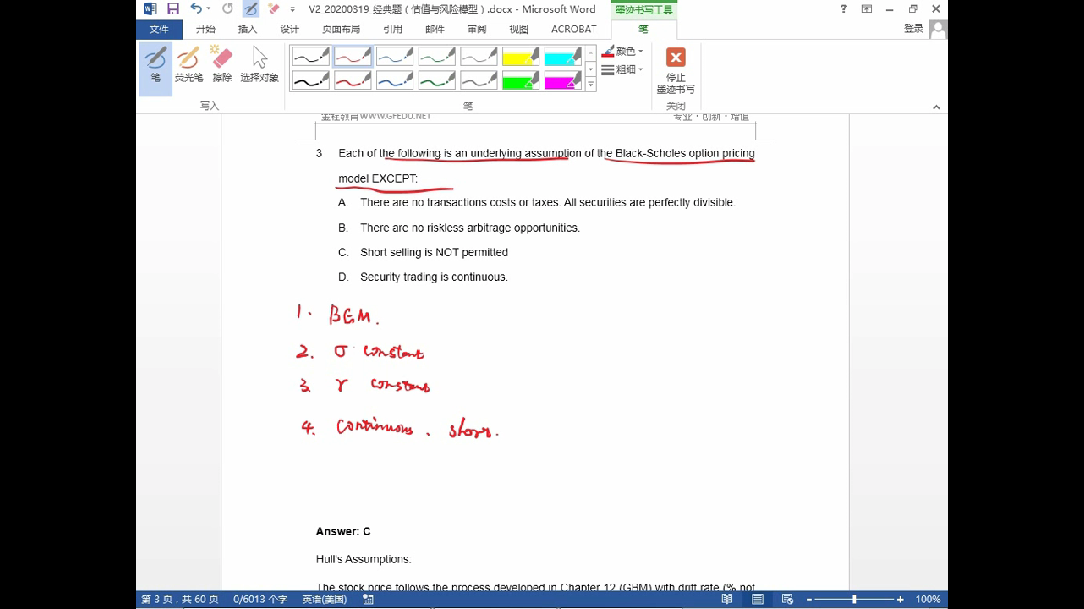The width and height of the screenshot is (1084, 609).
Task: Select the Highlighter tool
Action: [x=188, y=65]
